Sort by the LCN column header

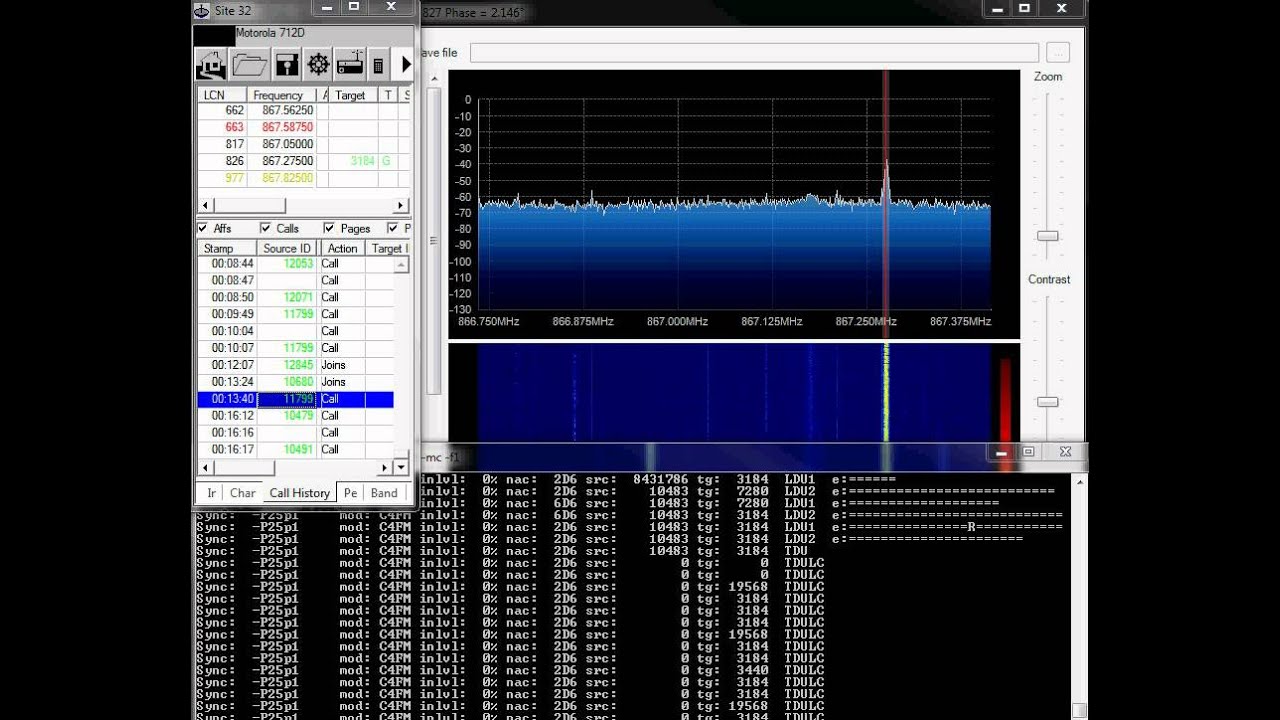coord(221,95)
